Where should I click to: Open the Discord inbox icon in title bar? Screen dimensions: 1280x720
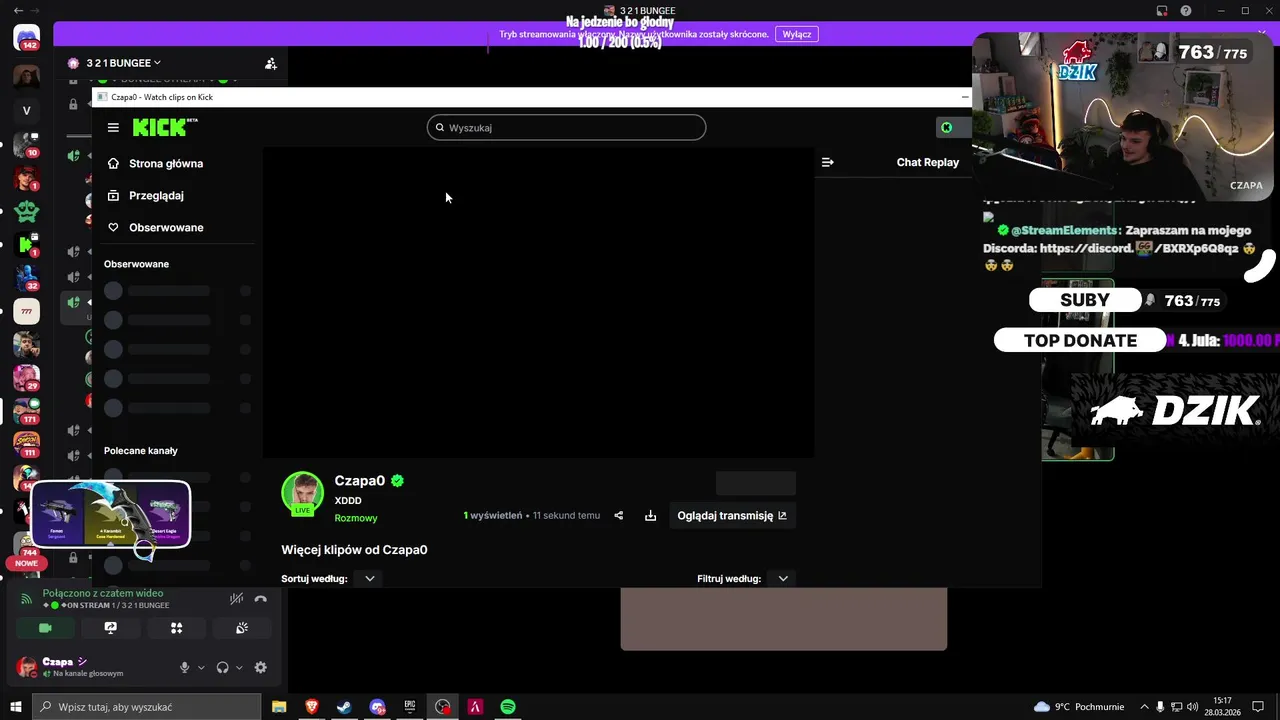(1161, 11)
